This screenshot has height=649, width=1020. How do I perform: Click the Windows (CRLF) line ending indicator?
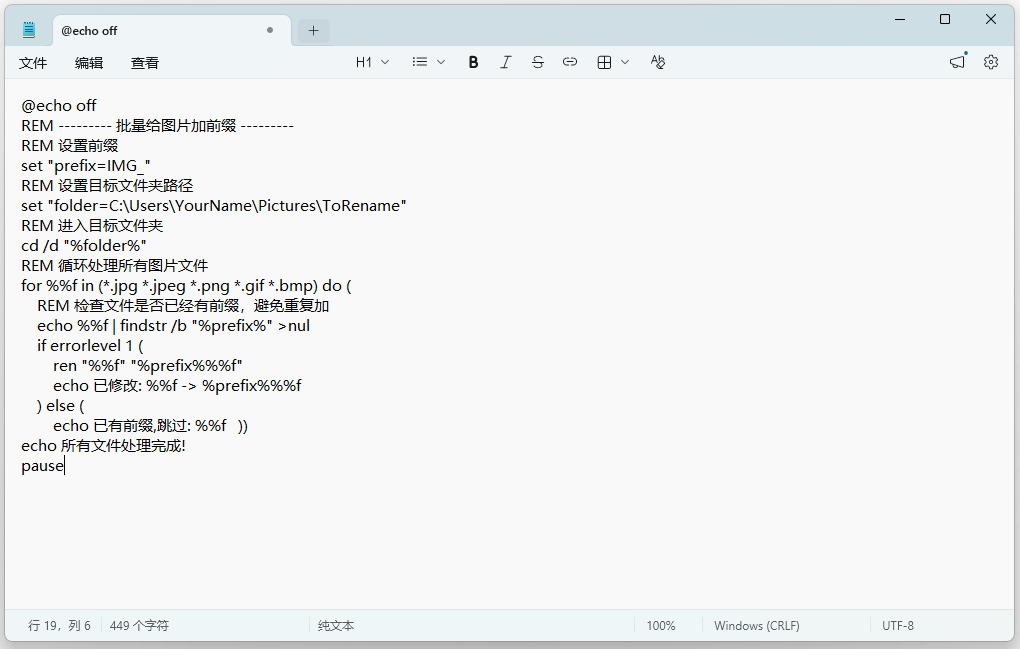coord(757,626)
